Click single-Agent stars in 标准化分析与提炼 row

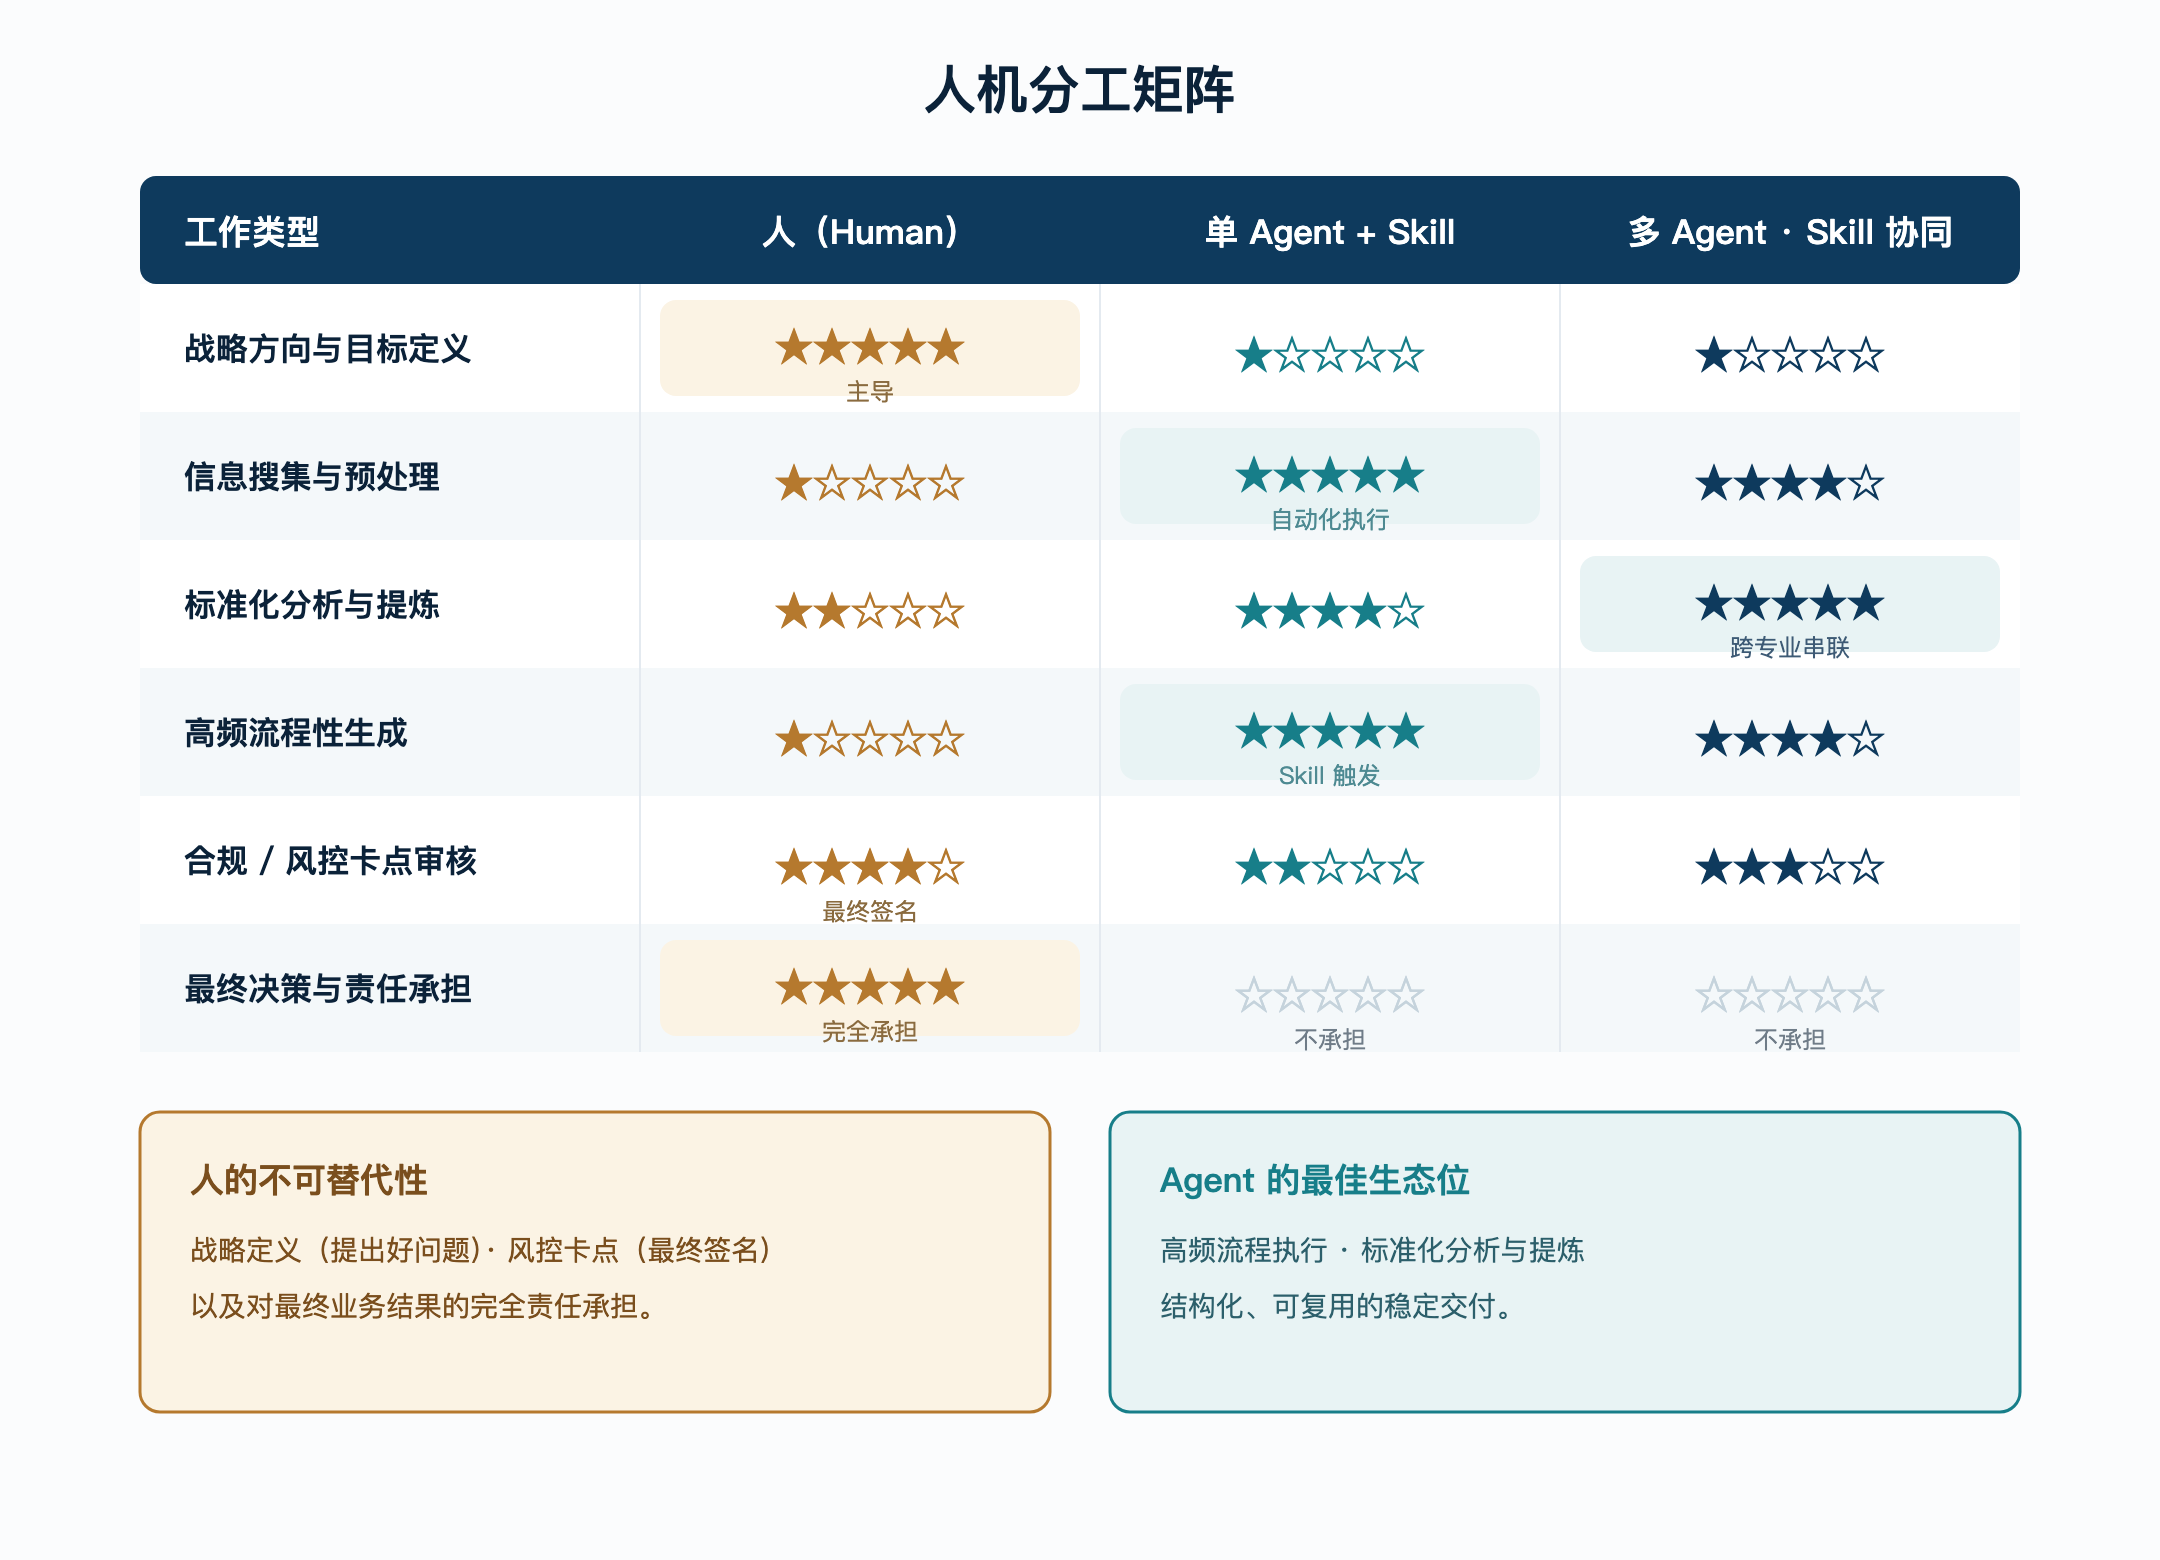tap(1329, 611)
